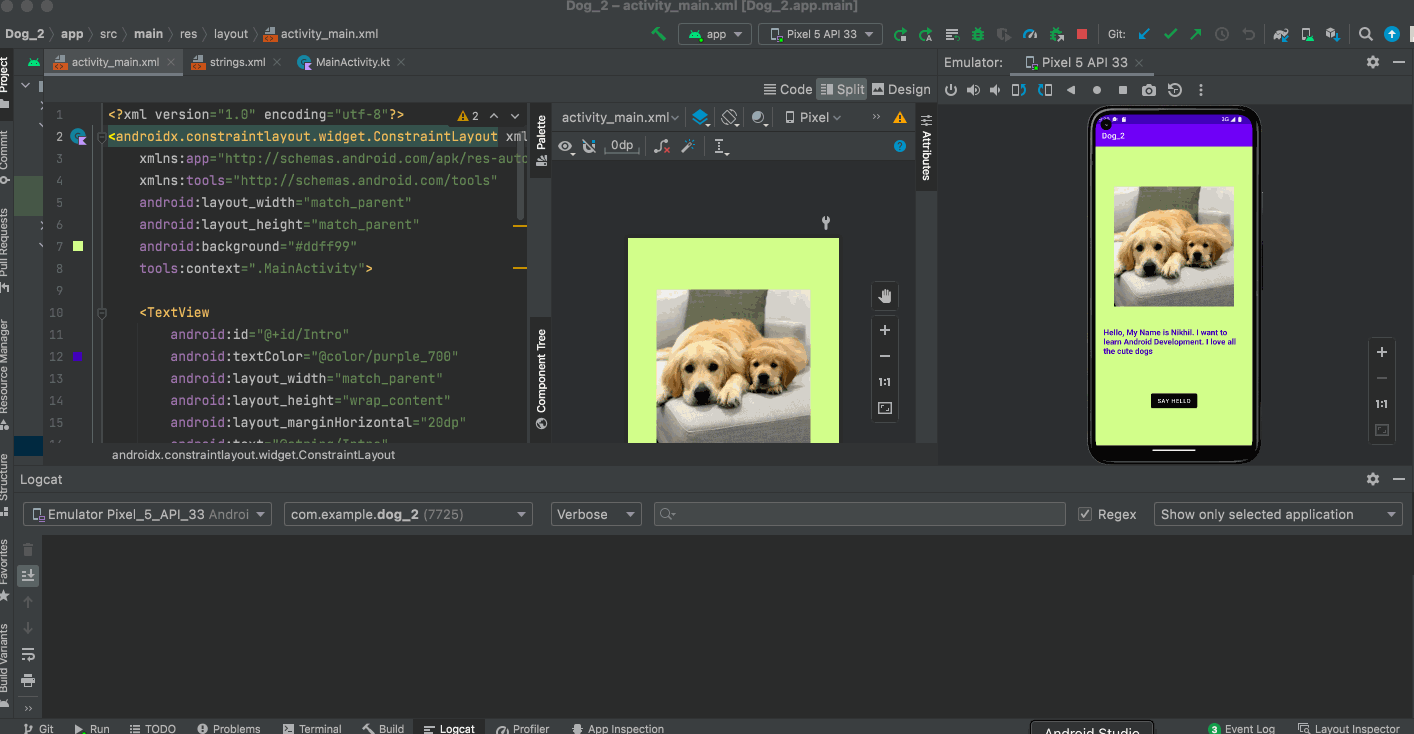Toggle Use Soft Wraps in Logcat
The height and width of the screenshot is (734, 1414).
[x=28, y=654]
